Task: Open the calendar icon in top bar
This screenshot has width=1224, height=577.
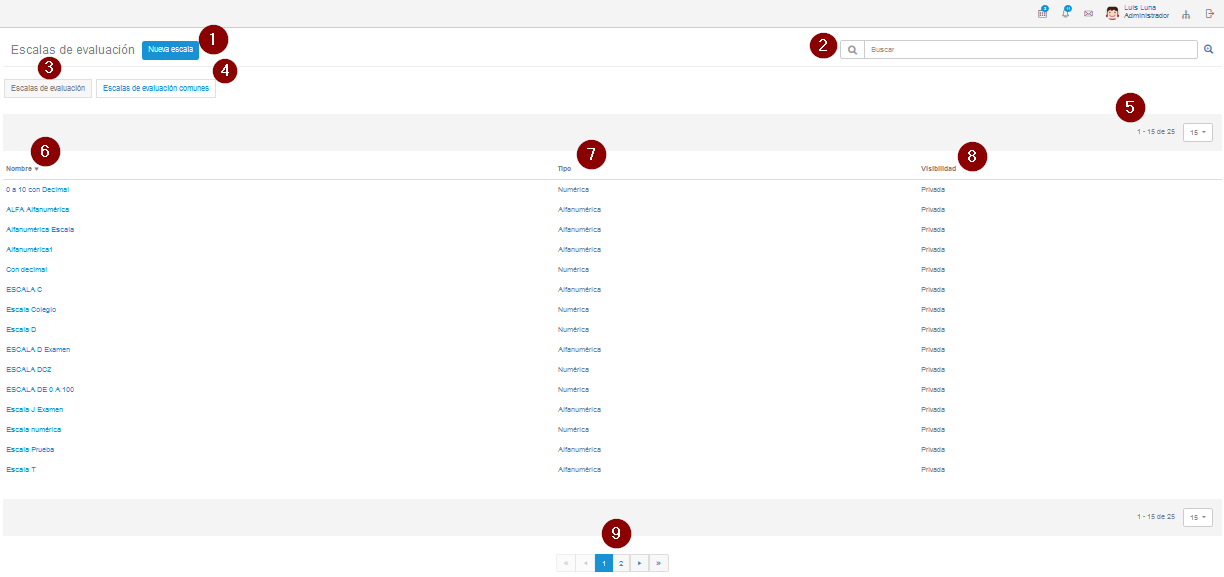Action: (x=1042, y=13)
